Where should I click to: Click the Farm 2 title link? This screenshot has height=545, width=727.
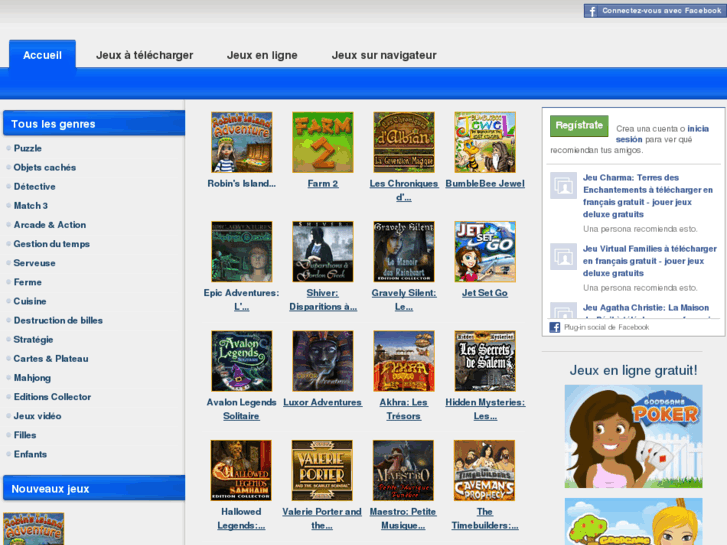323,184
